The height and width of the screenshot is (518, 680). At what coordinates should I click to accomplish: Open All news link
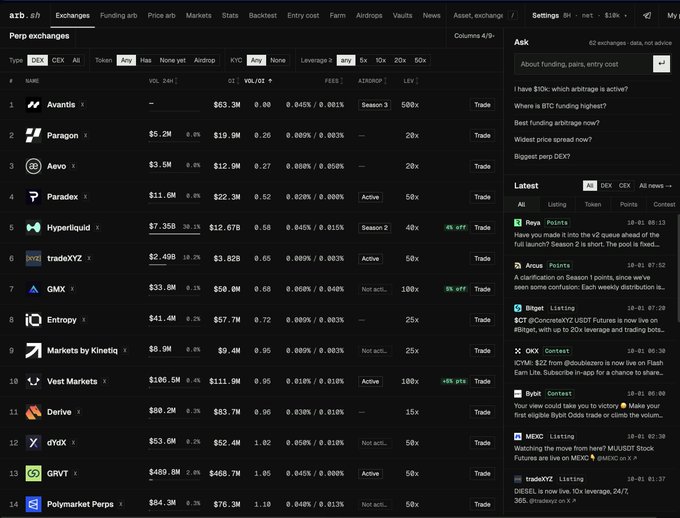[655, 186]
